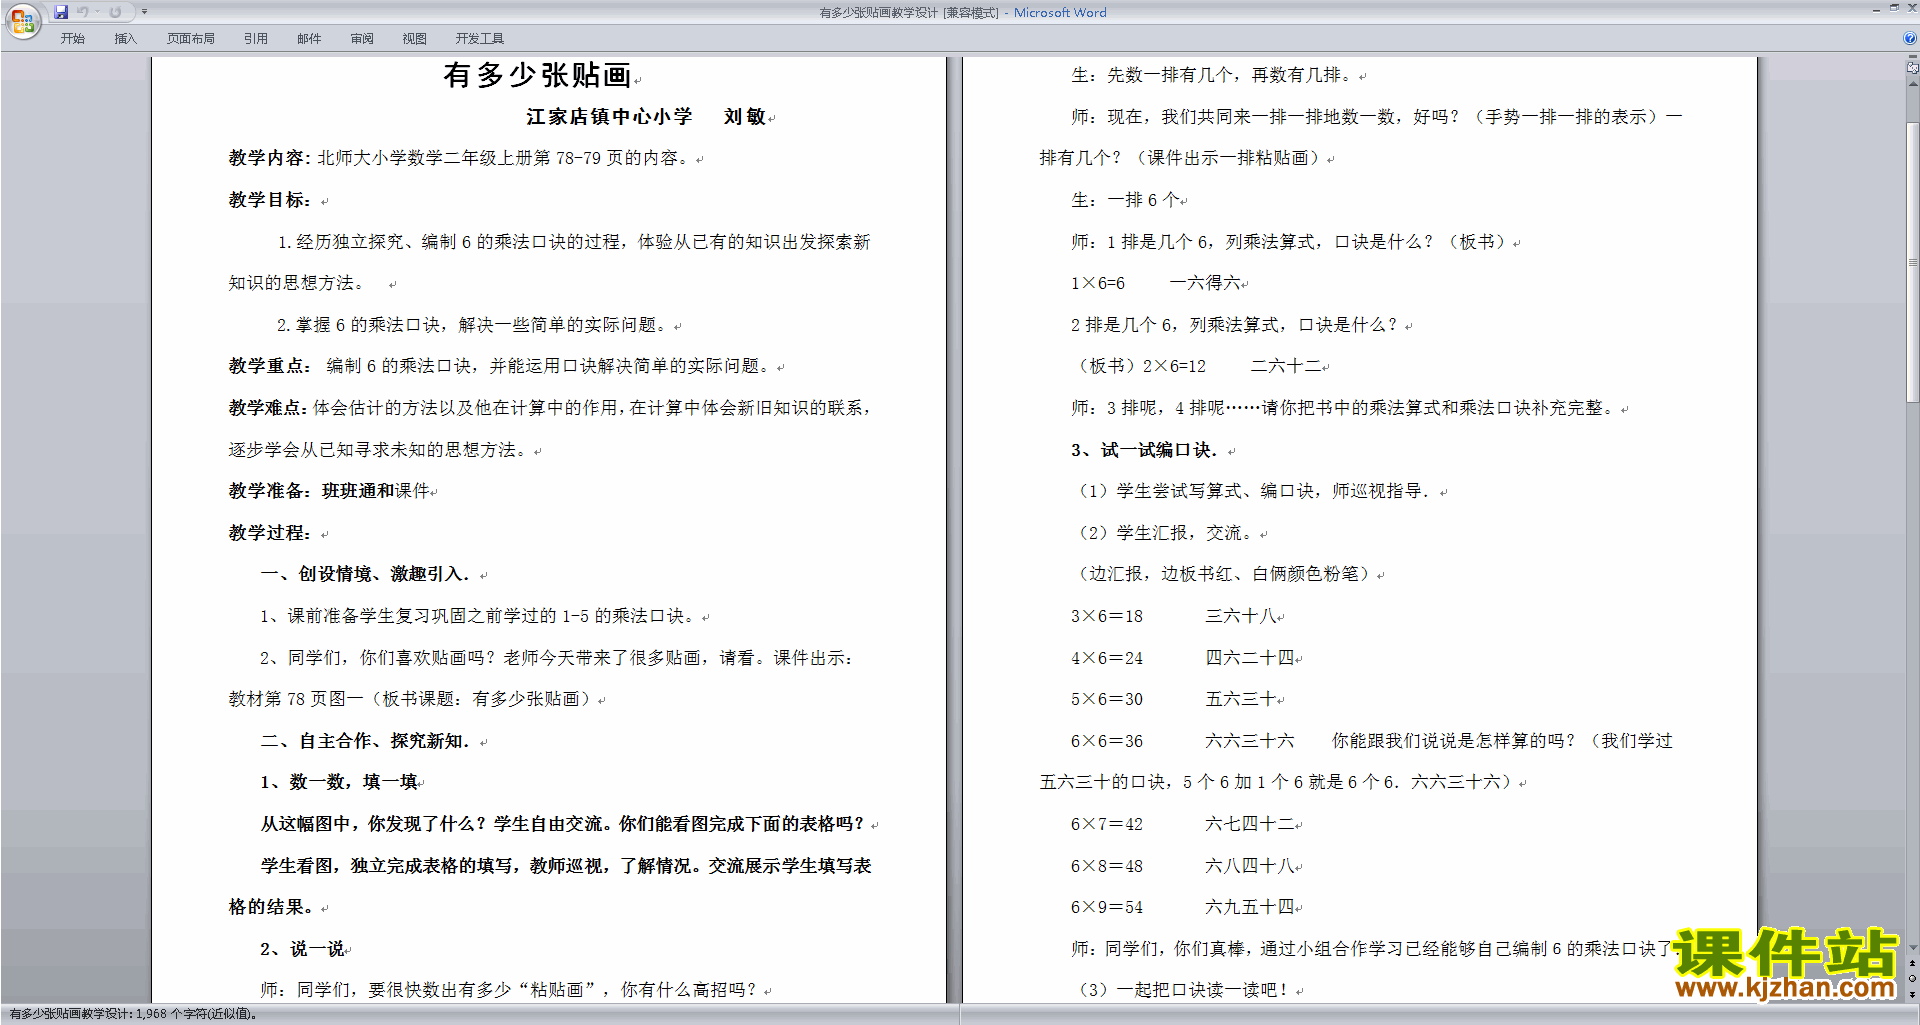Redo the action in Quick Access toolbar
Screen dimensions: 1920x1025
(x=115, y=12)
